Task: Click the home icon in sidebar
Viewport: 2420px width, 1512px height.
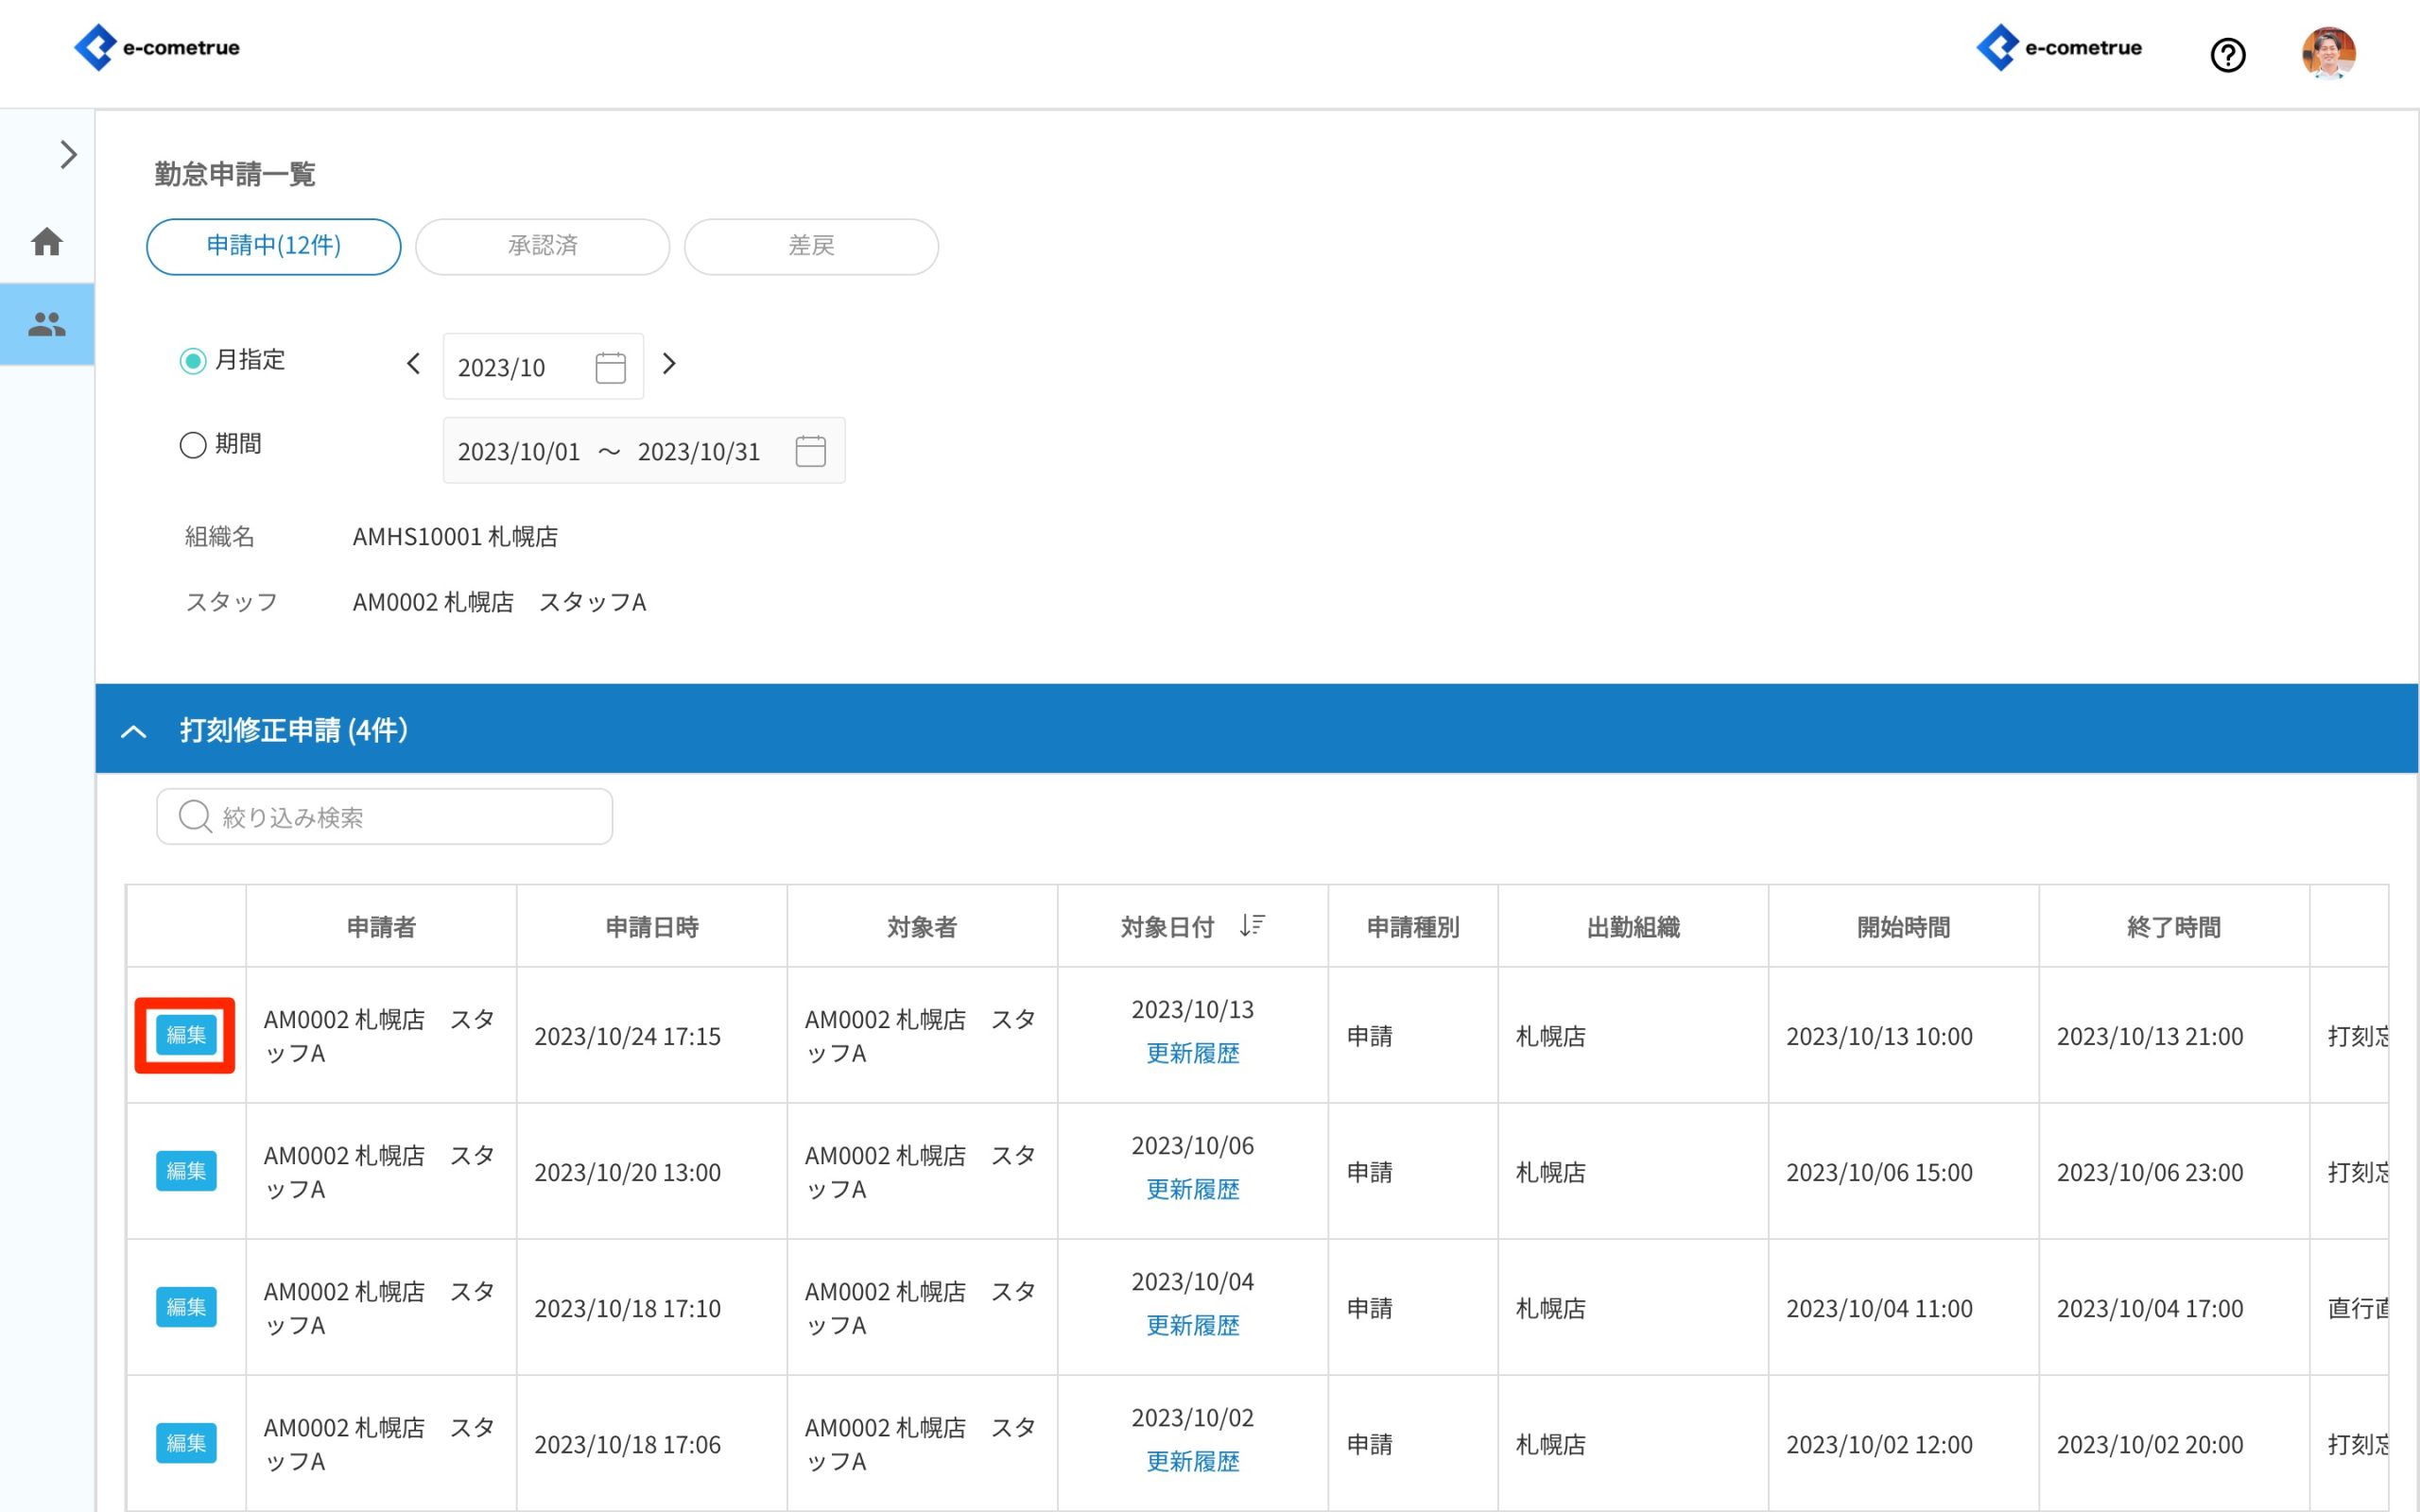Action: click(47, 242)
